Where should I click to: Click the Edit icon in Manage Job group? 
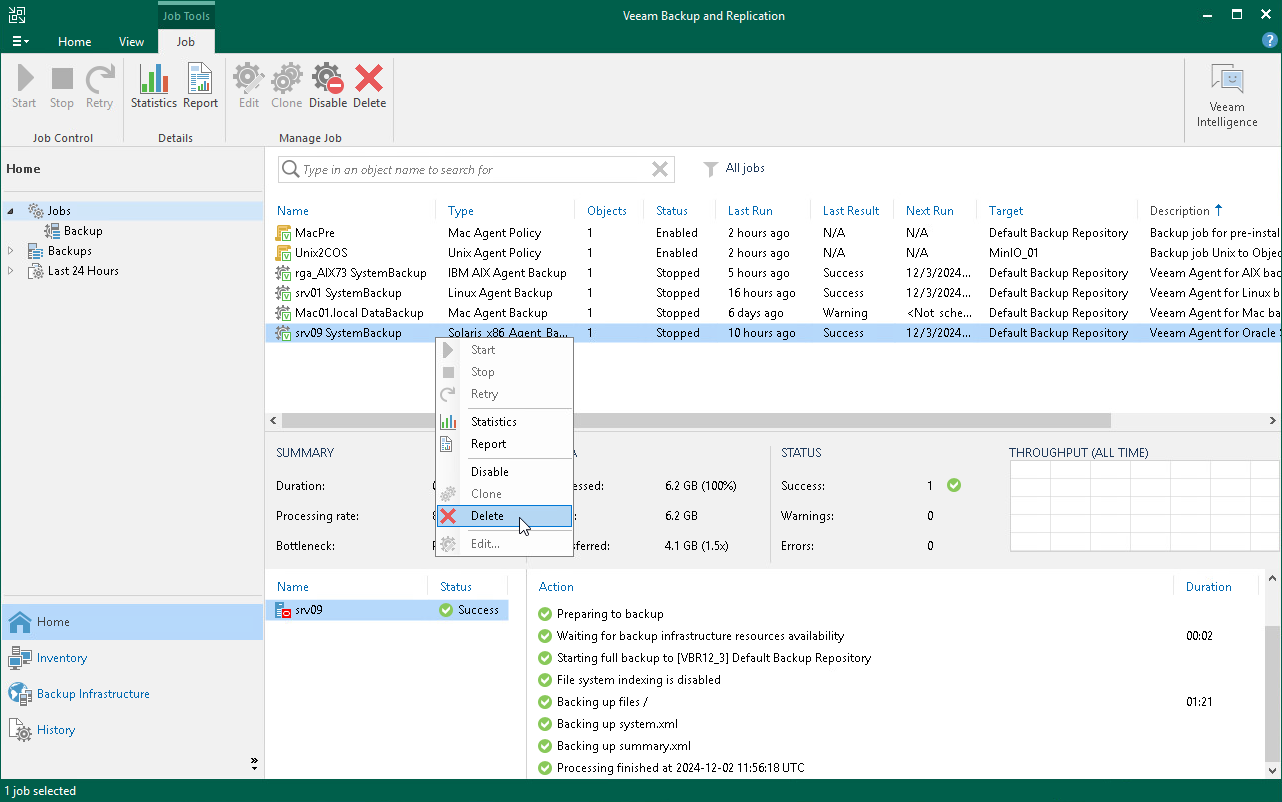coord(247,86)
